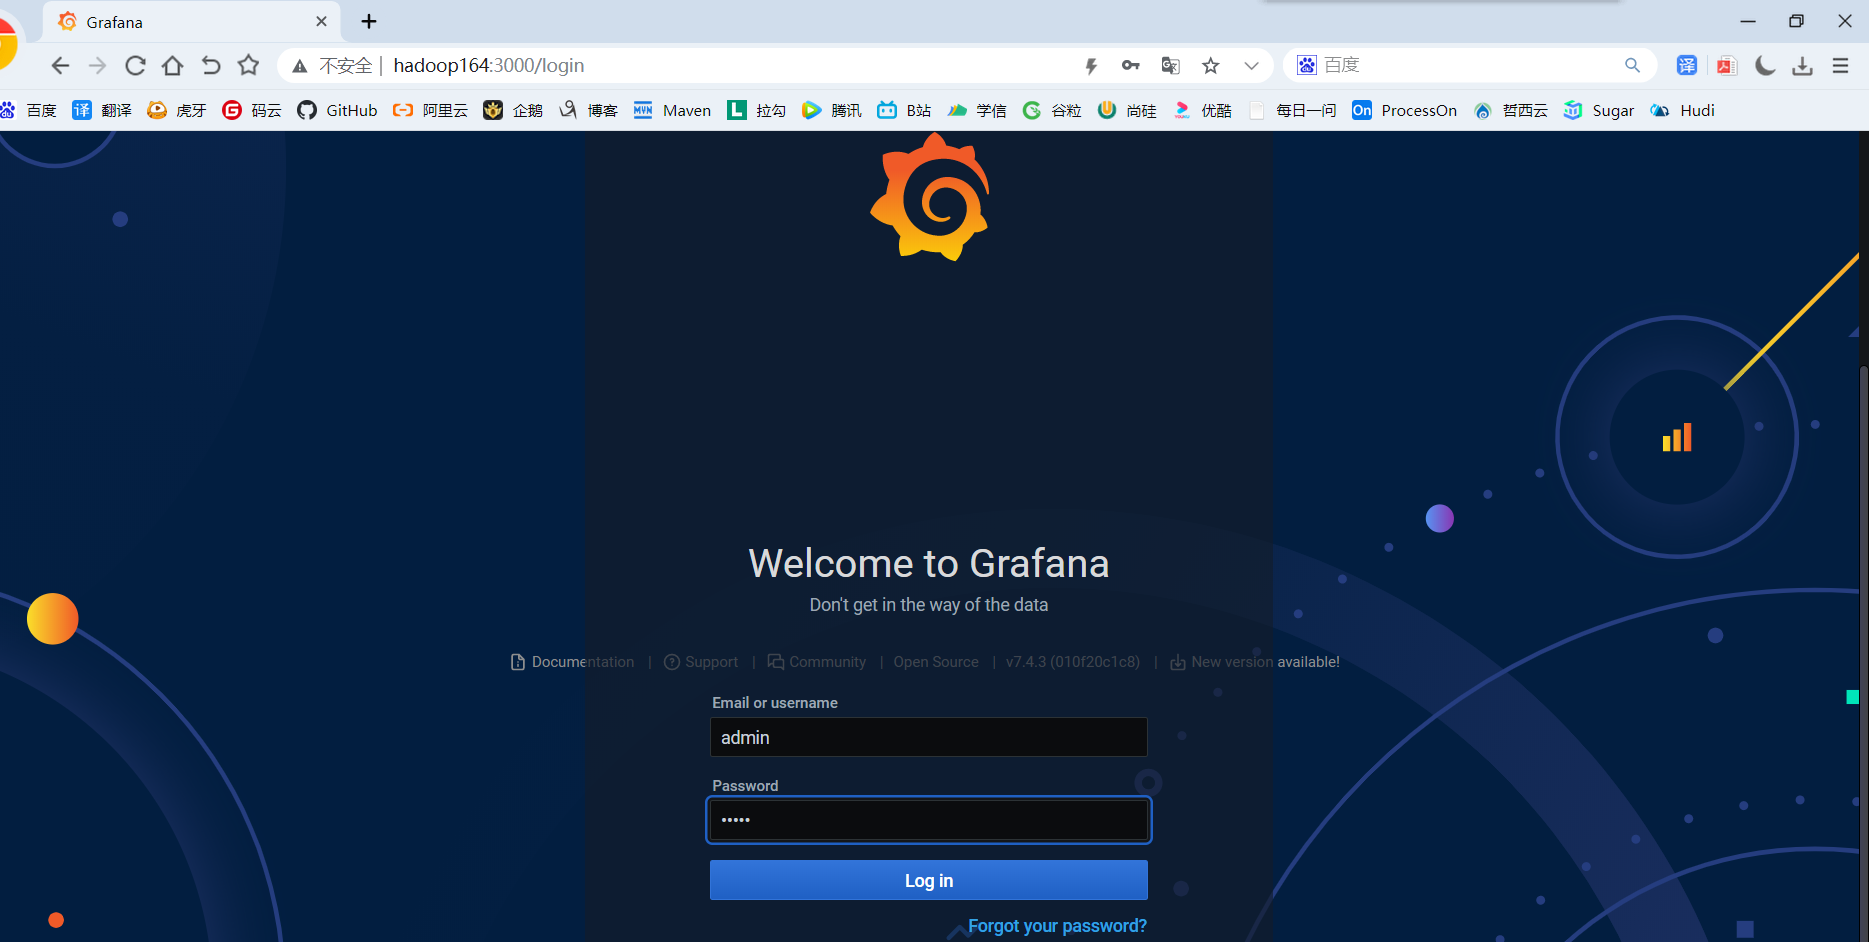
Task: Open the 阿里云 bookmark
Action: point(430,110)
